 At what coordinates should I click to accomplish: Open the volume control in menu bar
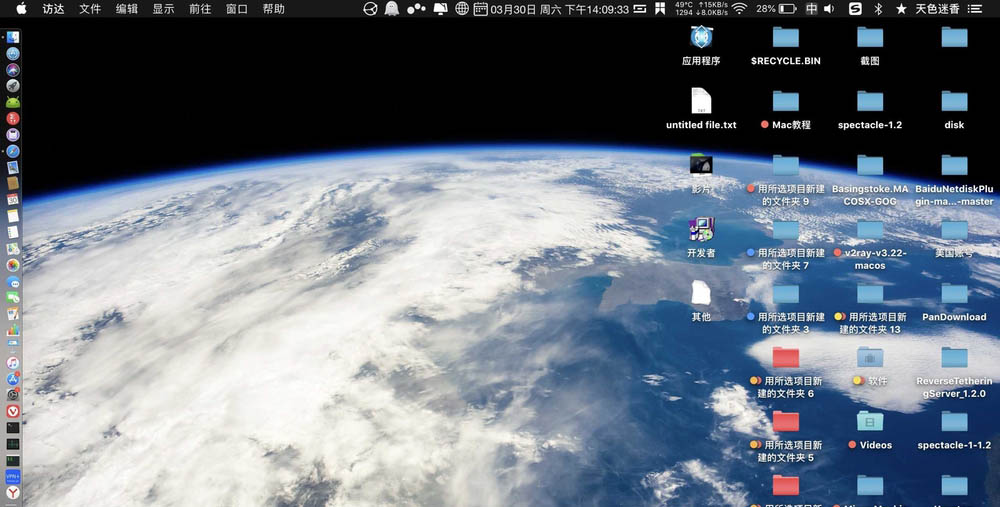(x=829, y=9)
